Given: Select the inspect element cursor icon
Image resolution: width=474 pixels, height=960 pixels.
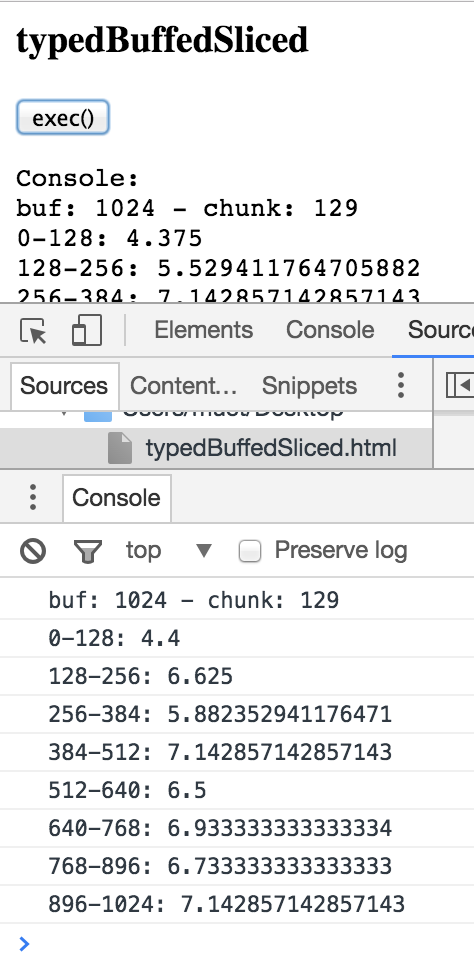Looking at the screenshot, I should point(33,331).
